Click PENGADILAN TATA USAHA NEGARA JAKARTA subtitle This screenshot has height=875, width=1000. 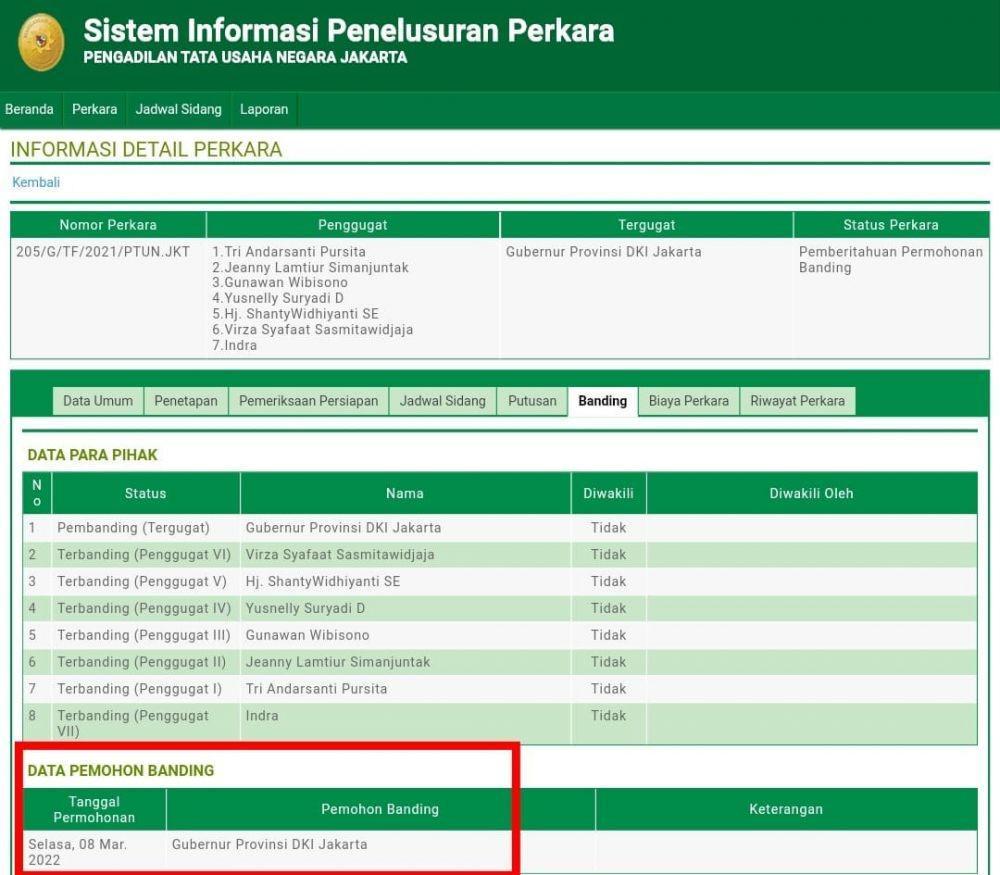click(x=245, y=57)
